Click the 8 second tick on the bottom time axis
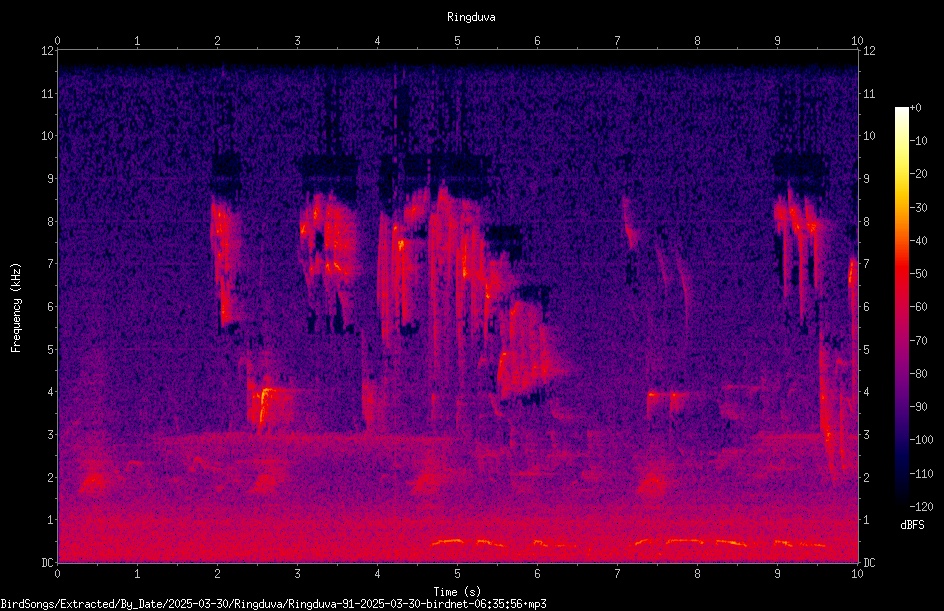 click(x=697, y=574)
